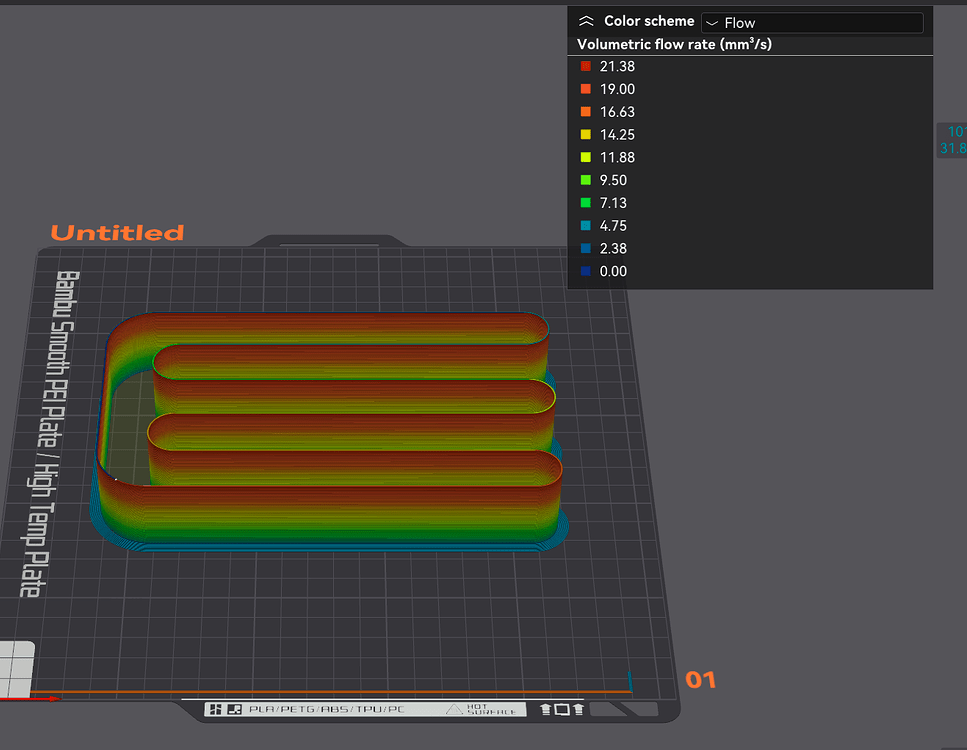
Task: Click the 4.75 flow rate teal swatch
Action: 586,226
